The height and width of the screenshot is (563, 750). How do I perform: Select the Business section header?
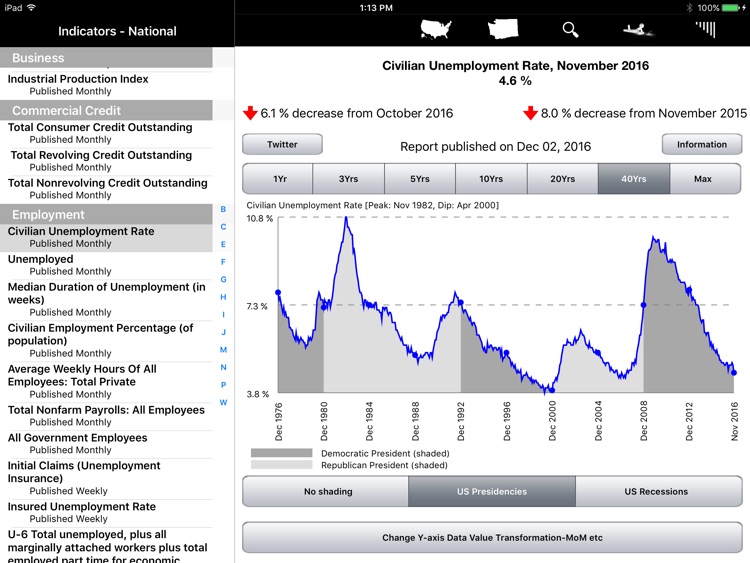point(106,58)
